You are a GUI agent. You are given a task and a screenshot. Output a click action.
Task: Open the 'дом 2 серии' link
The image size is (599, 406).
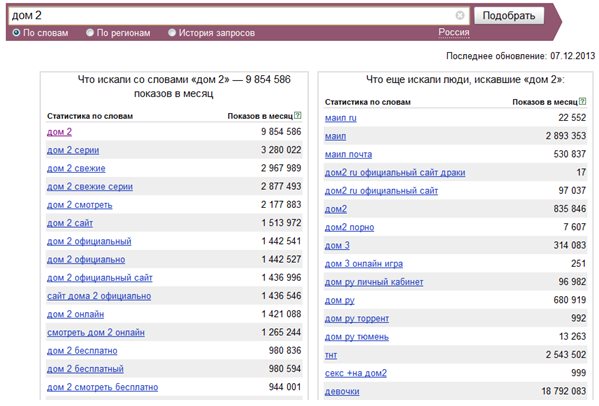click(x=73, y=150)
